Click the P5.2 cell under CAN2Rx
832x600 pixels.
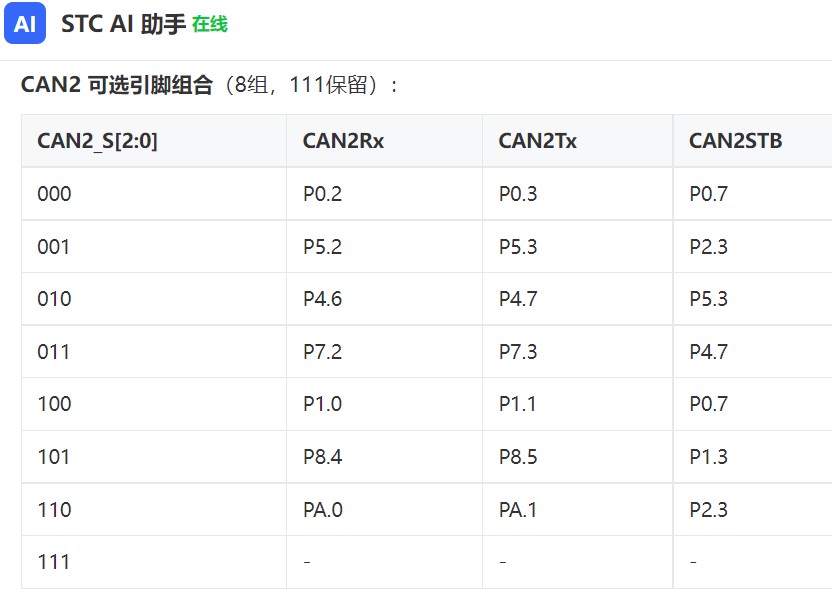coord(323,247)
